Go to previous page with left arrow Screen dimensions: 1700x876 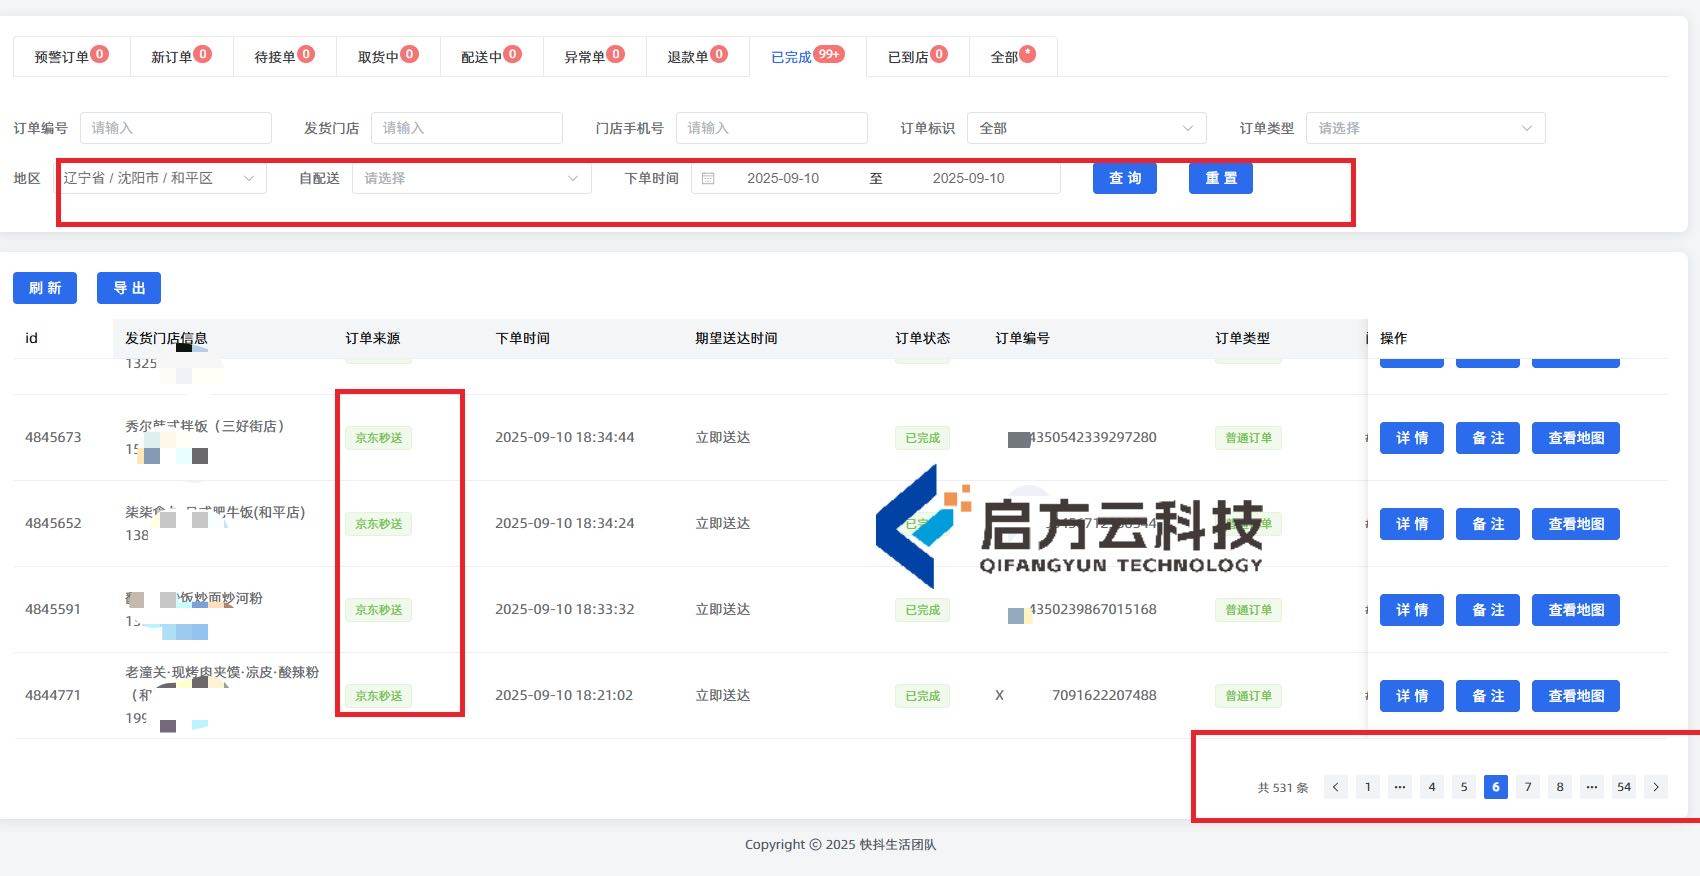pyautogui.click(x=1336, y=787)
